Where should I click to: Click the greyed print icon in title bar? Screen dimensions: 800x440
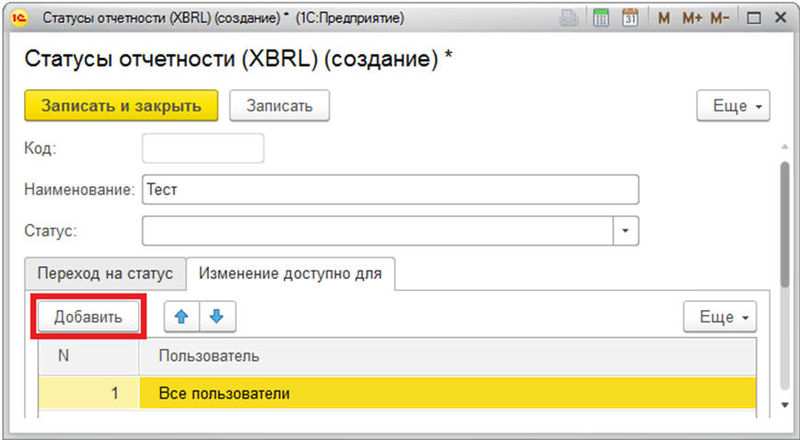pos(569,18)
